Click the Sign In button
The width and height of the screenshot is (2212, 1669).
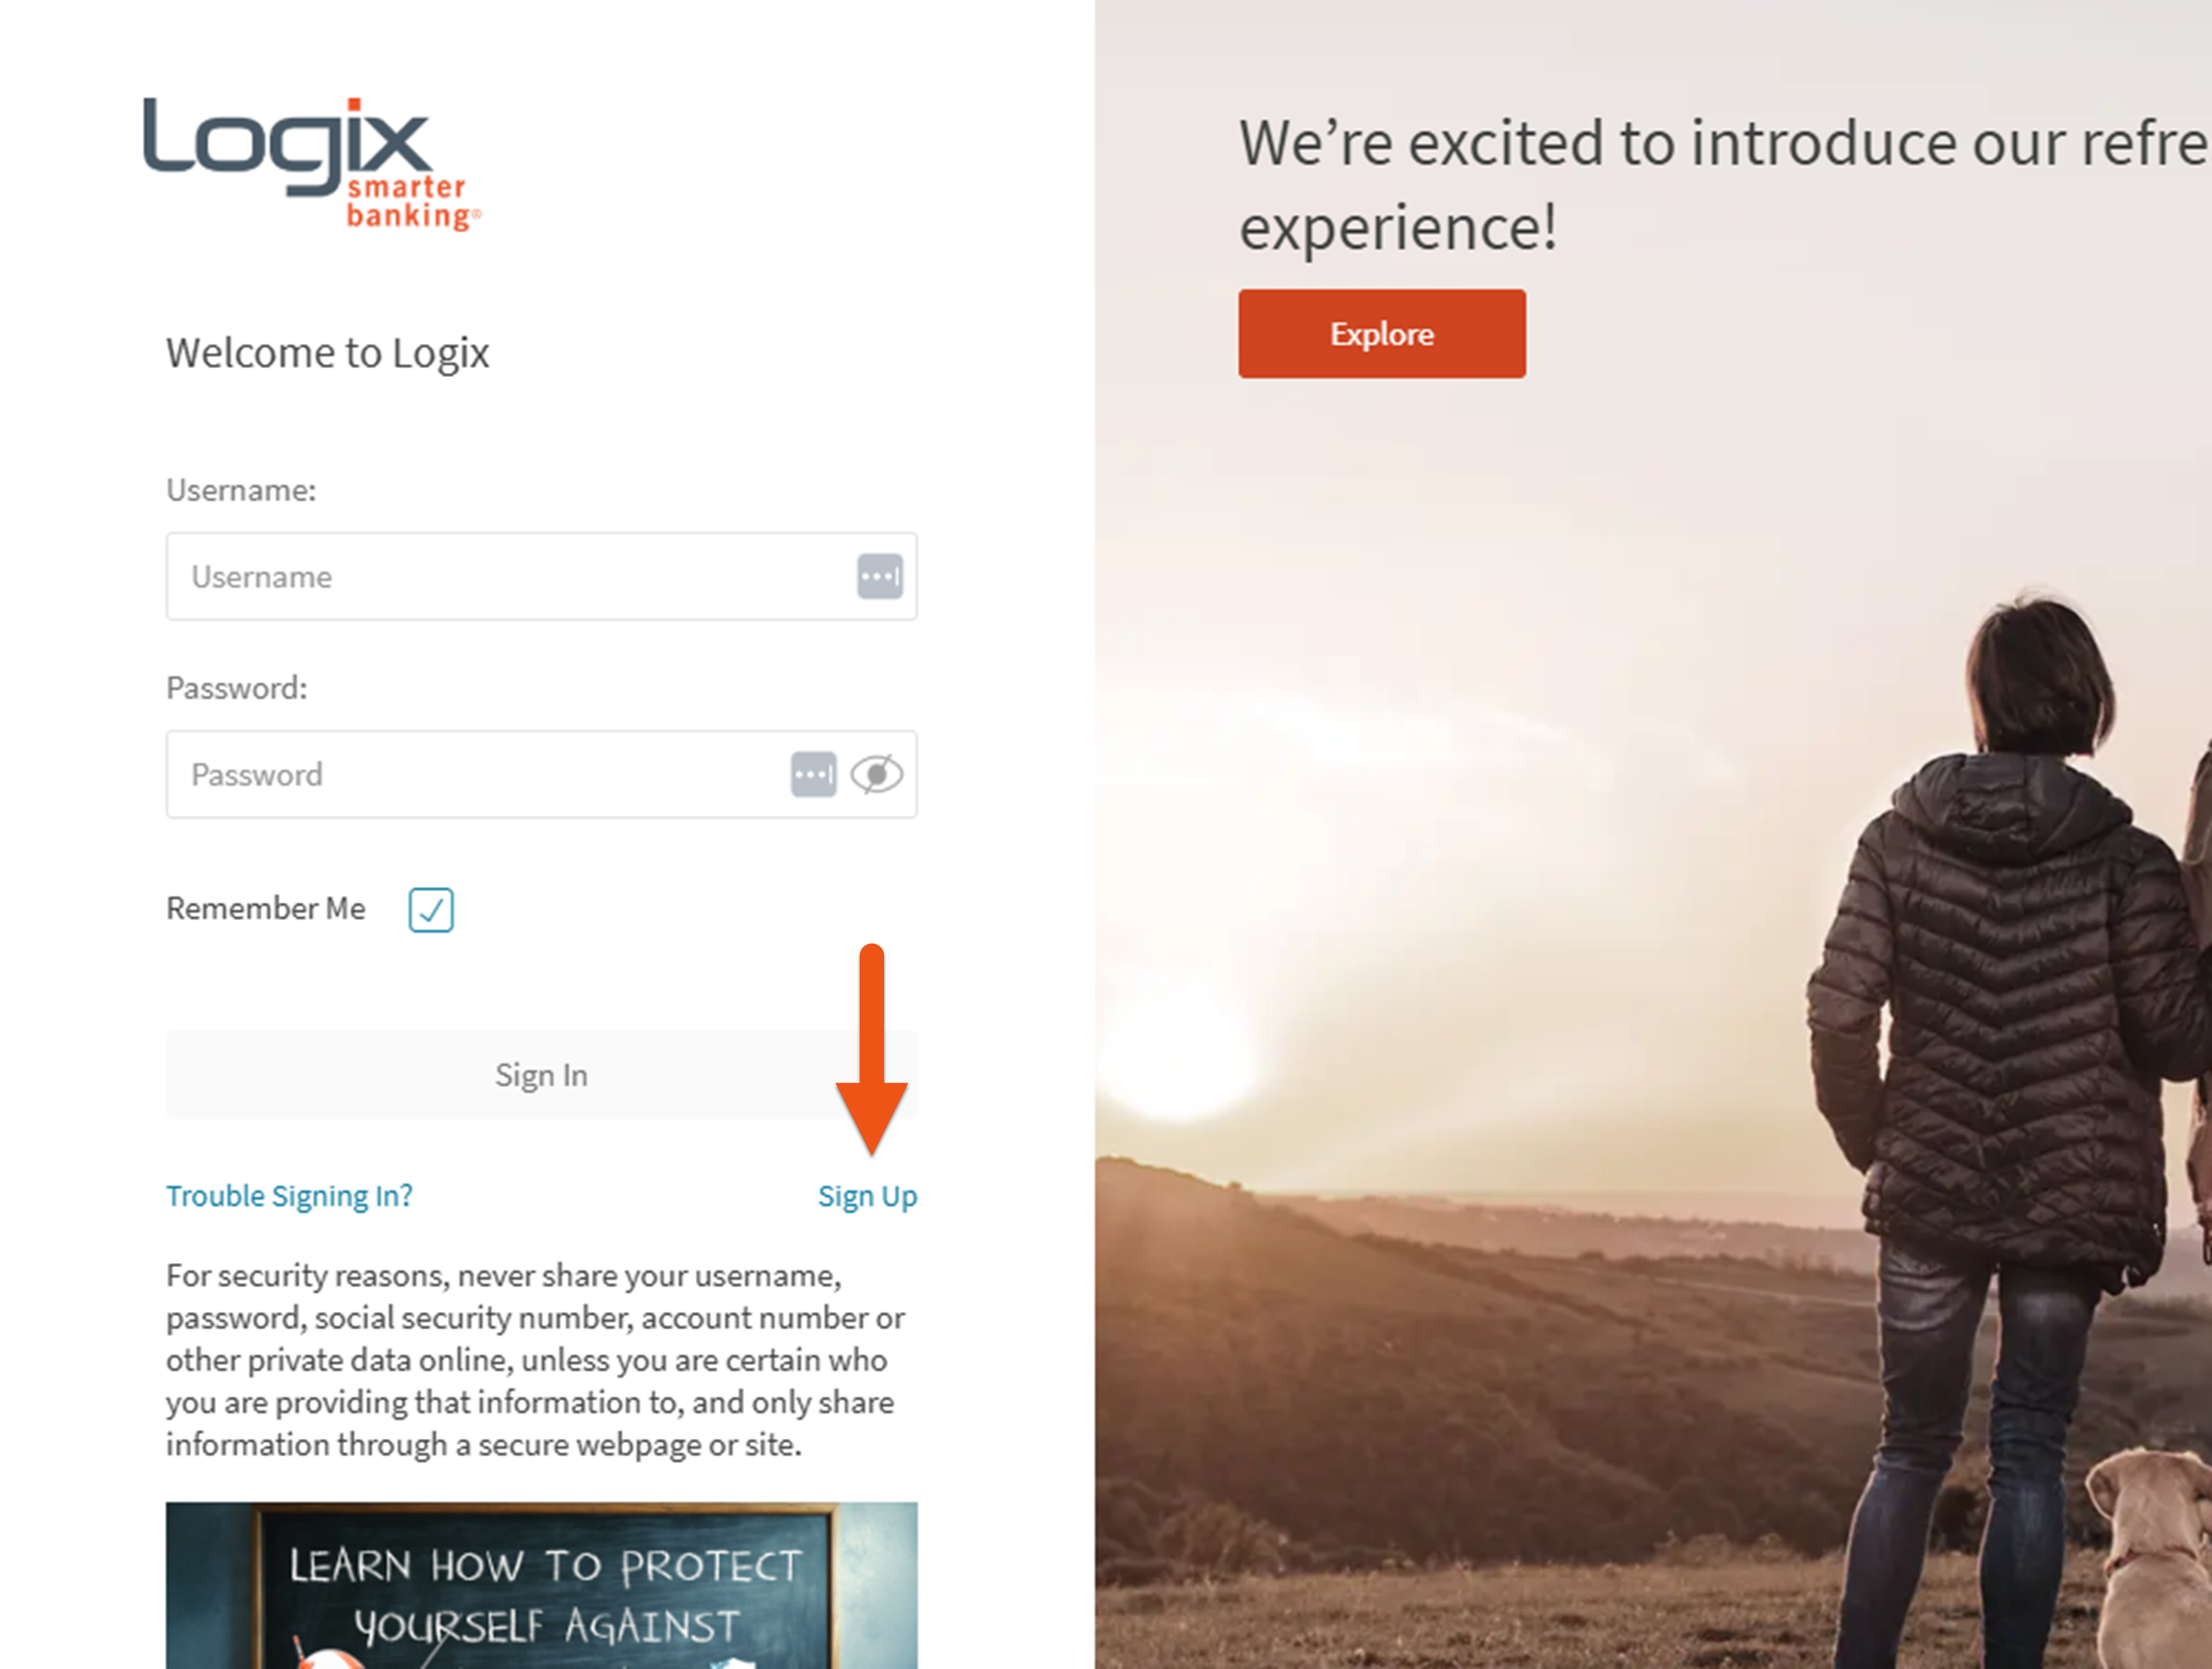point(541,1075)
